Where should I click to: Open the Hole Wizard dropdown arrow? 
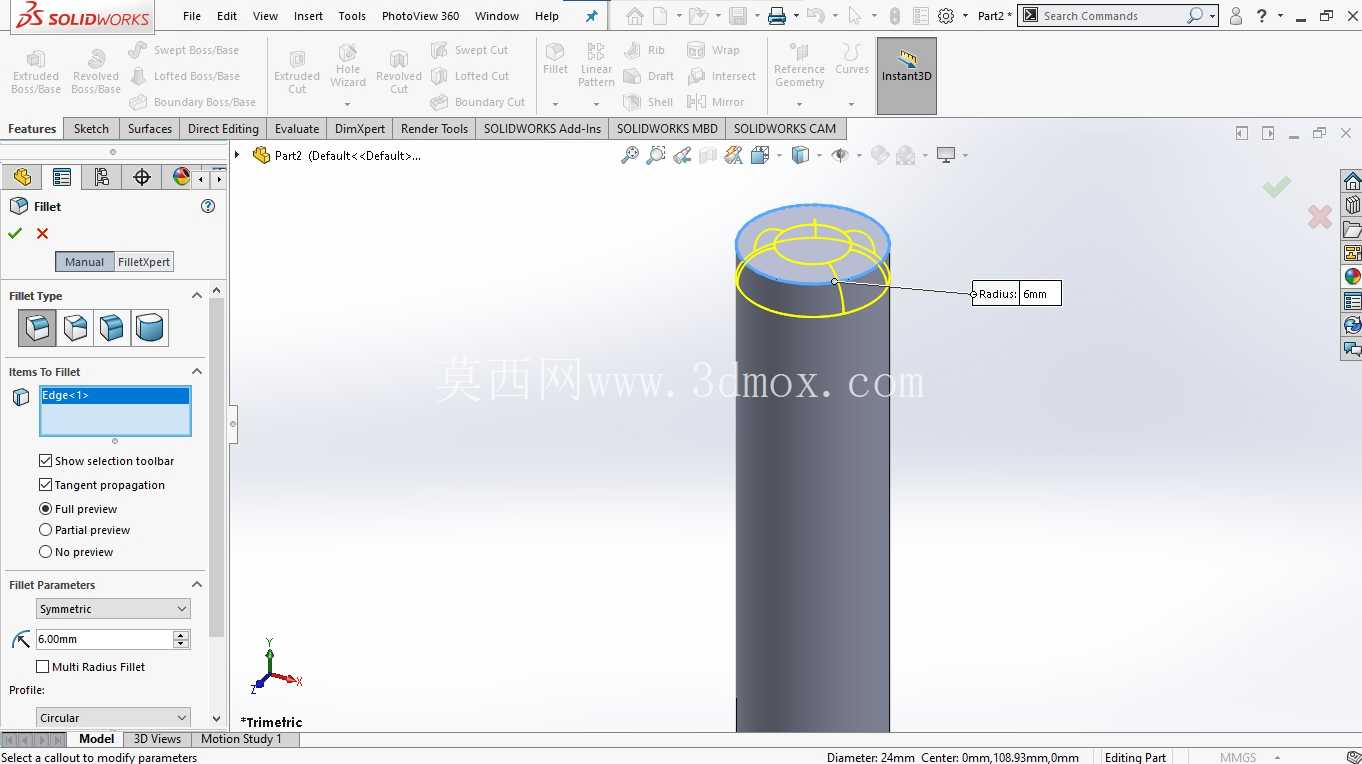pyautogui.click(x=348, y=104)
